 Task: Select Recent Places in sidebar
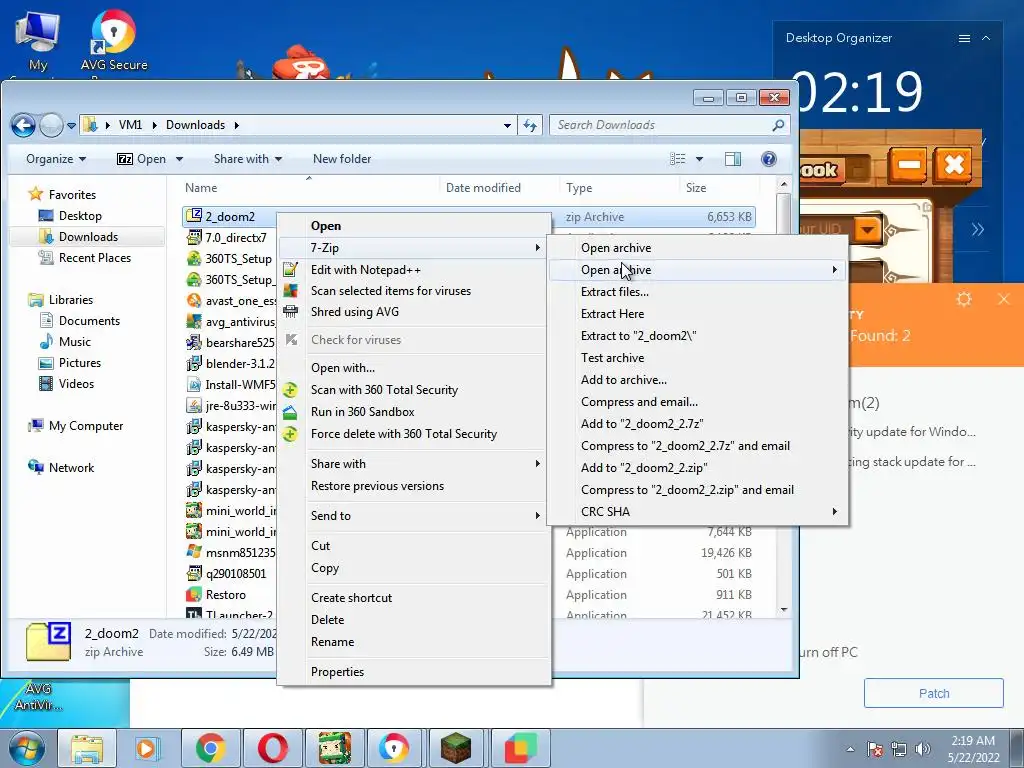click(x=88, y=258)
